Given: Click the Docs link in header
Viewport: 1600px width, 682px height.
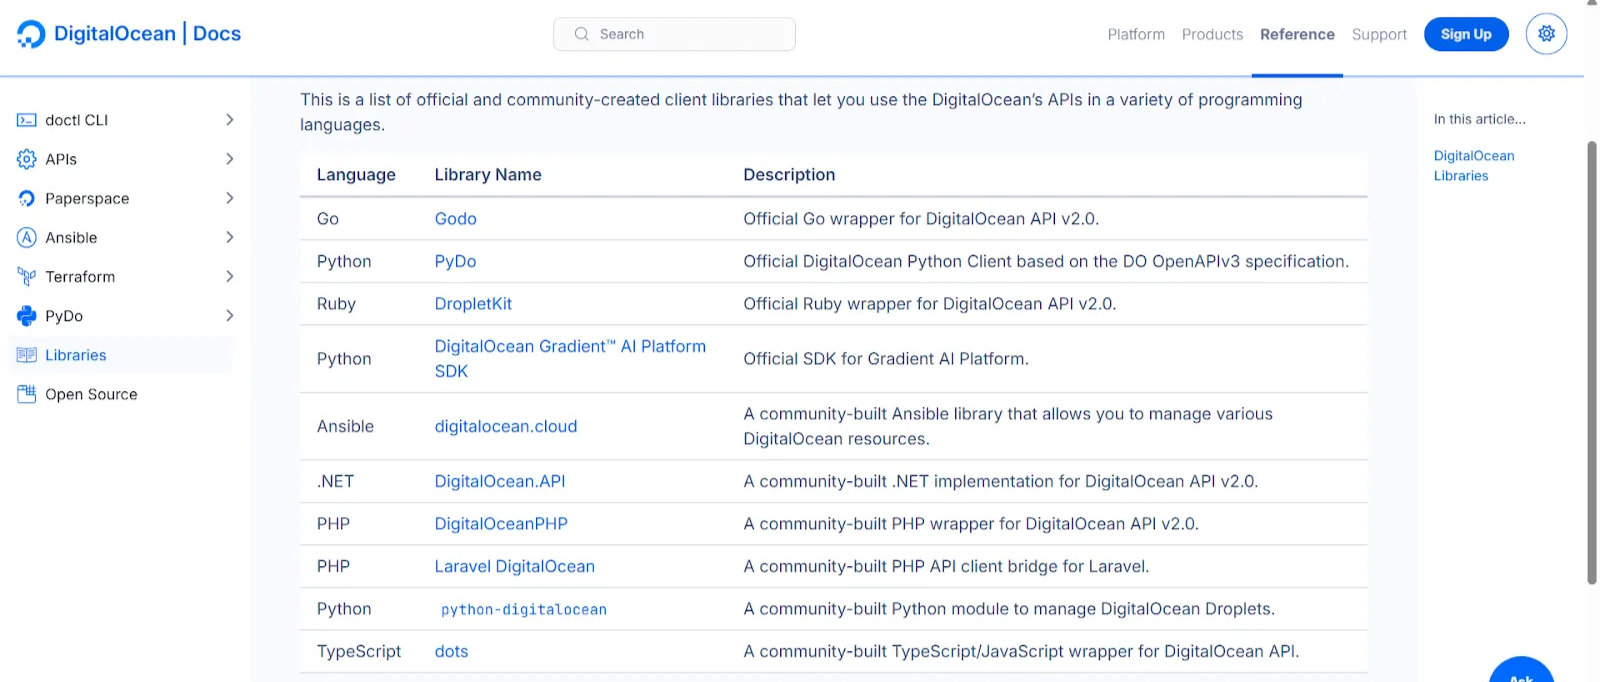Looking at the screenshot, I should click(x=217, y=34).
